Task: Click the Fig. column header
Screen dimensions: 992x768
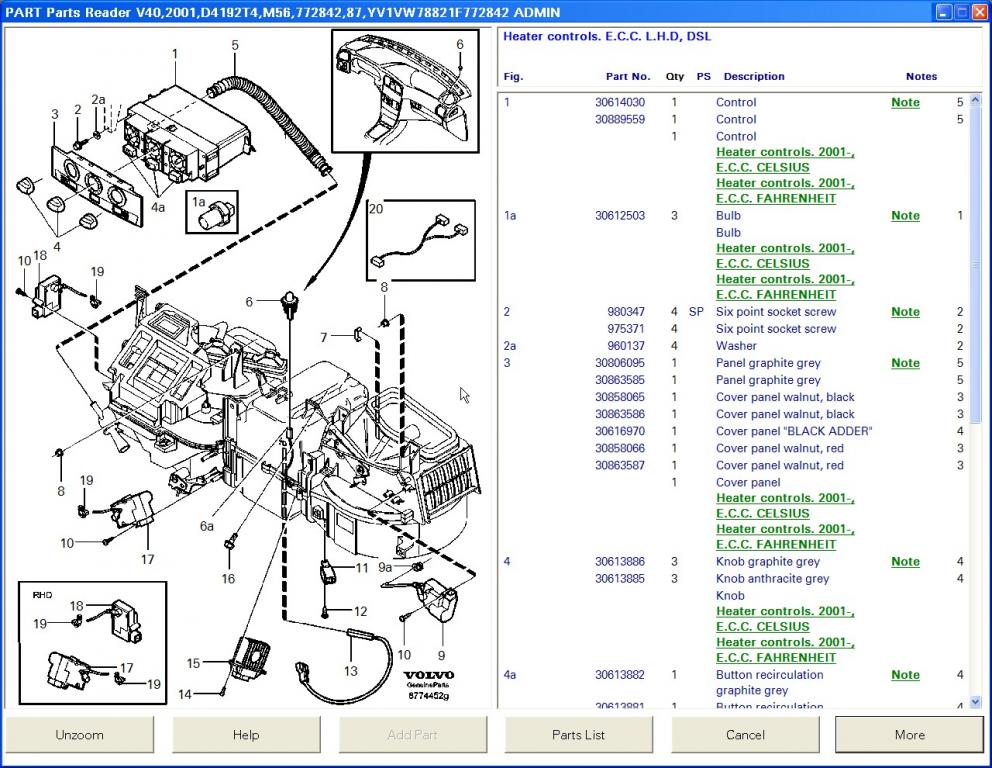Action: coord(513,77)
